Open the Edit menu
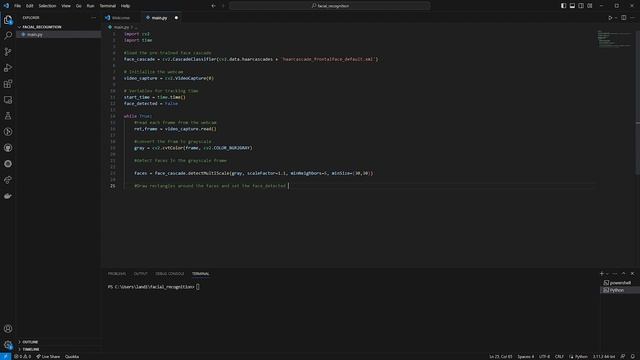The image size is (640, 360). (30, 6)
